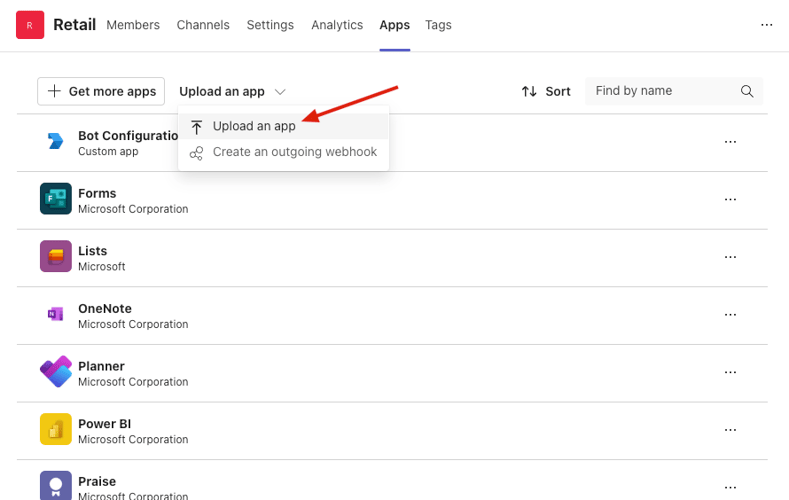This screenshot has height=500, width=789.
Task: Switch to the Analytics tab
Action: click(x=337, y=25)
